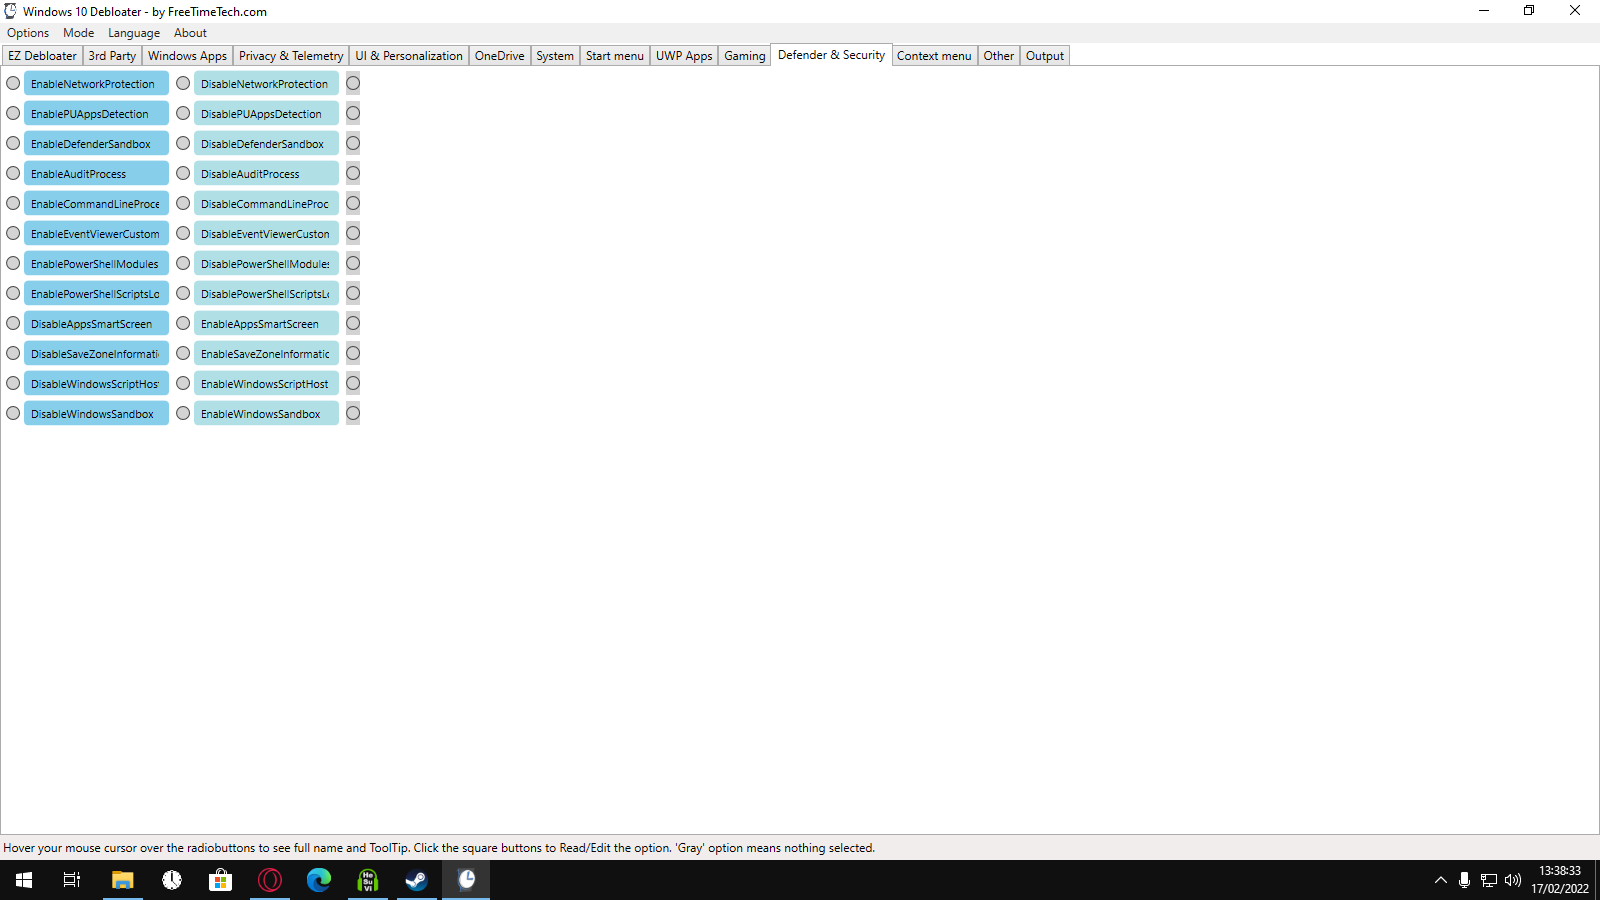Select the EnableNetworkProtection radio button

pos(13,83)
